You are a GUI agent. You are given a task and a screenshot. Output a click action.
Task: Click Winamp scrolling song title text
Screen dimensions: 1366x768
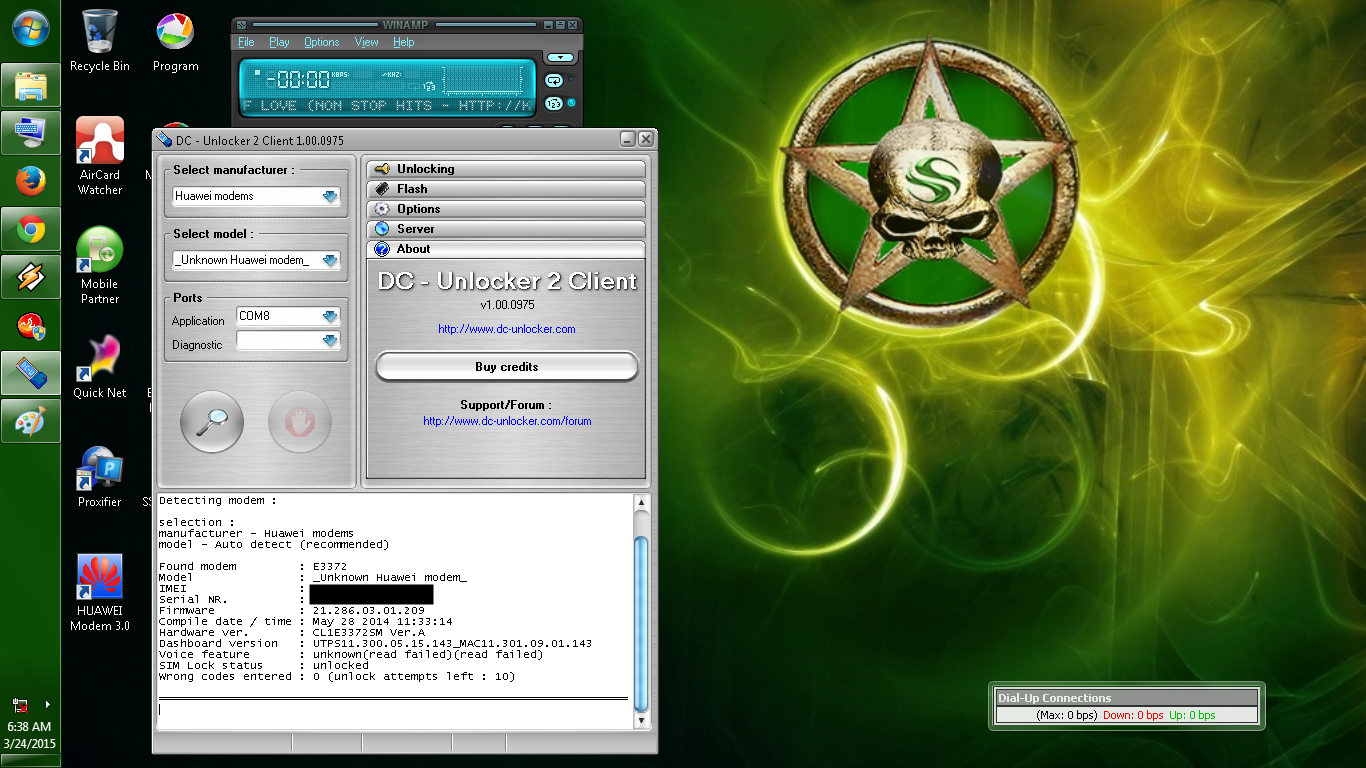coord(387,105)
